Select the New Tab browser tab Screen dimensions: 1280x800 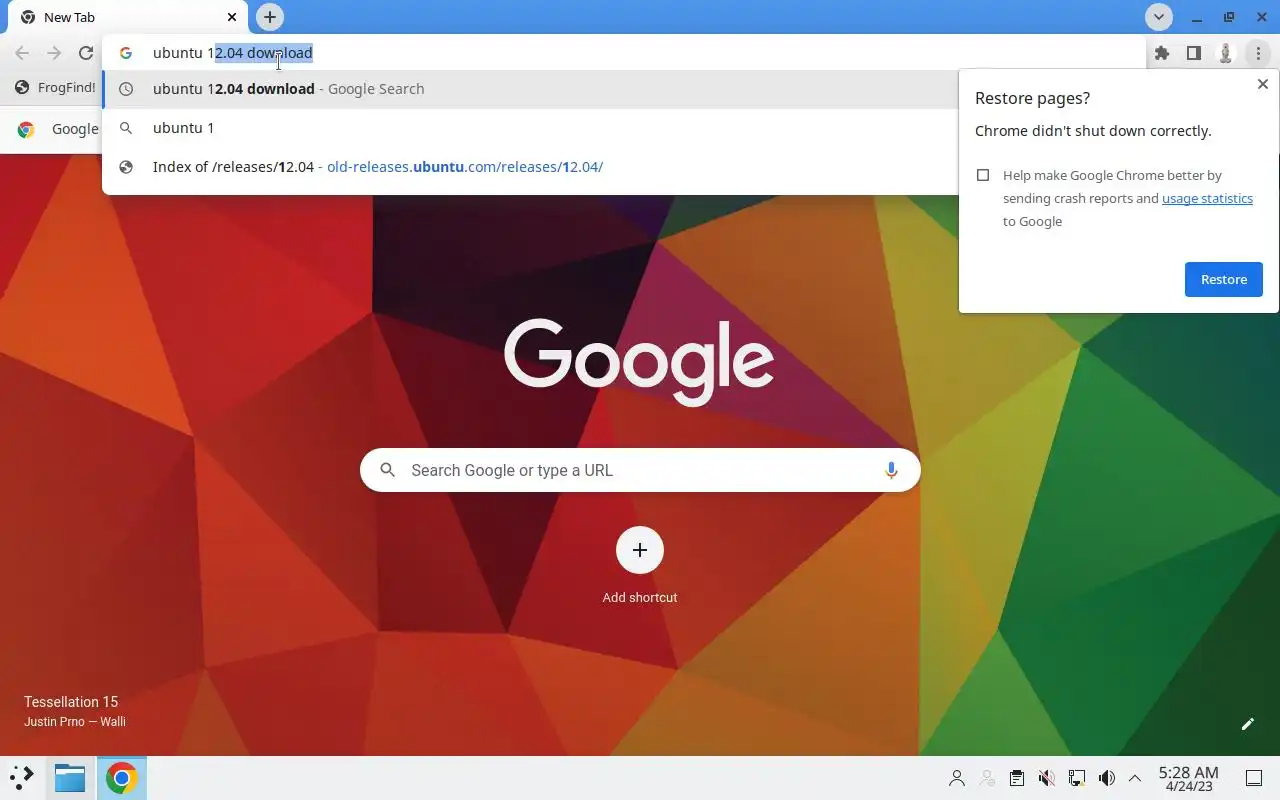coord(127,17)
